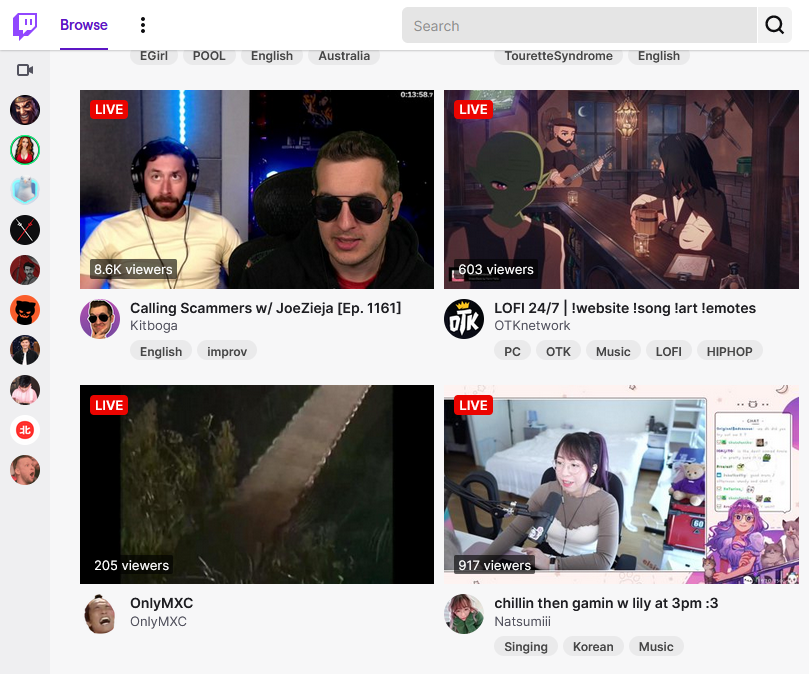Click the red channel avatar near sidebar bottom
Screen dimensions: 809x674
pyautogui.click(x=24, y=430)
